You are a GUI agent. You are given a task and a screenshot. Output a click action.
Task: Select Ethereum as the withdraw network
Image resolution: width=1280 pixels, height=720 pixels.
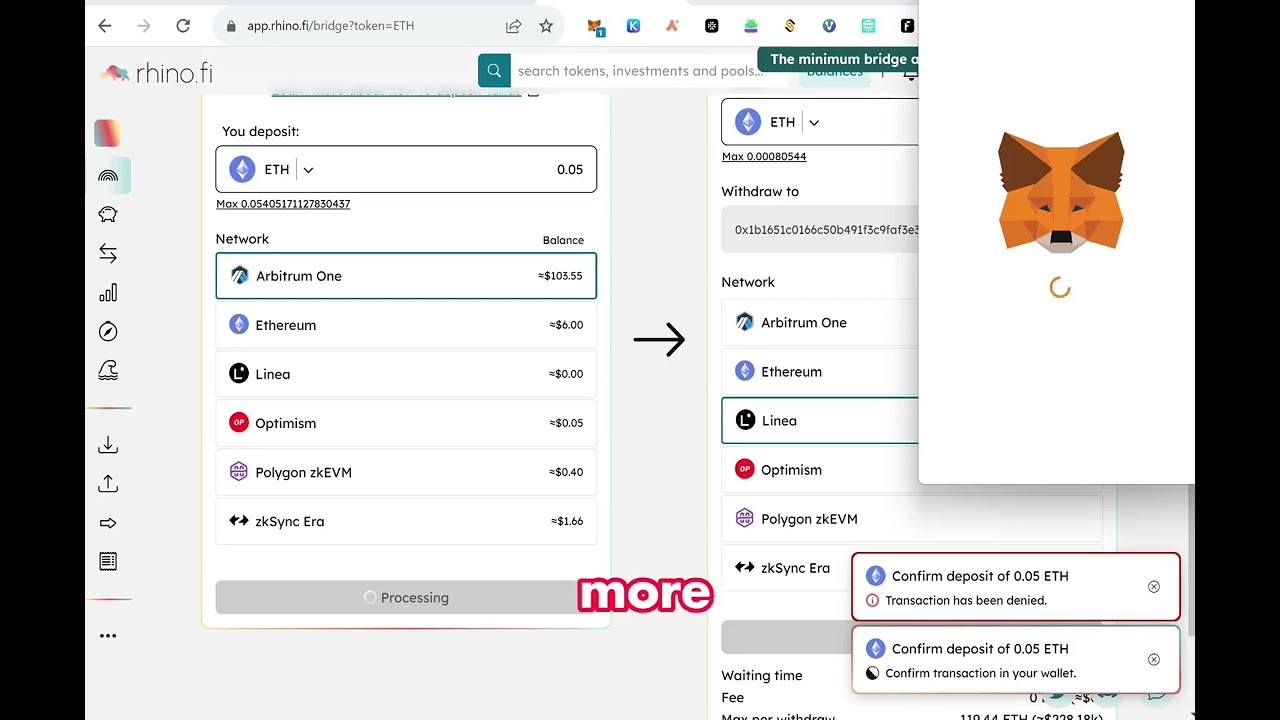pos(820,372)
